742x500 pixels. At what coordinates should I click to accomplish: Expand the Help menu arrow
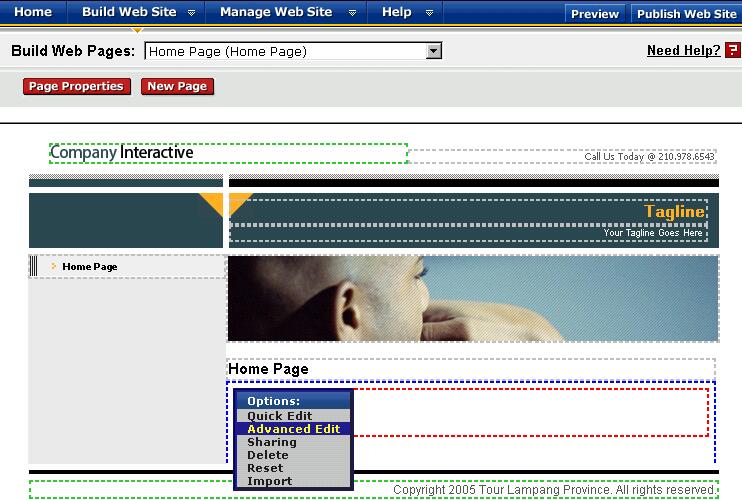429,13
